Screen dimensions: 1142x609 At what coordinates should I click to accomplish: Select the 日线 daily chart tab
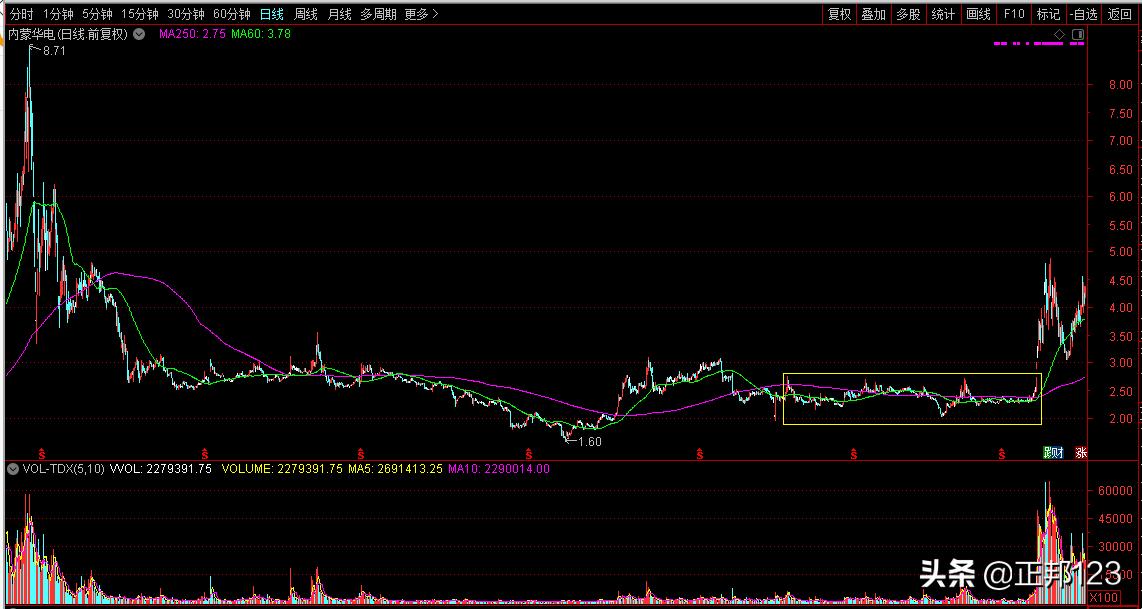(x=272, y=14)
